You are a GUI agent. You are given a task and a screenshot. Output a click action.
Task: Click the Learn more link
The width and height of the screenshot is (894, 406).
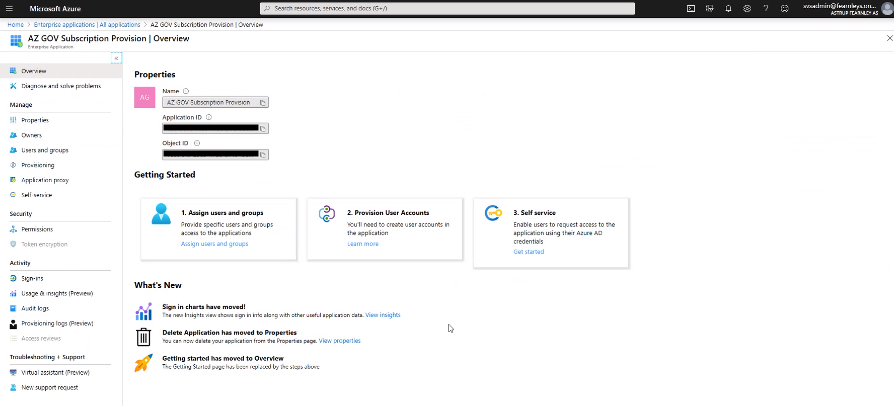pyautogui.click(x=363, y=243)
